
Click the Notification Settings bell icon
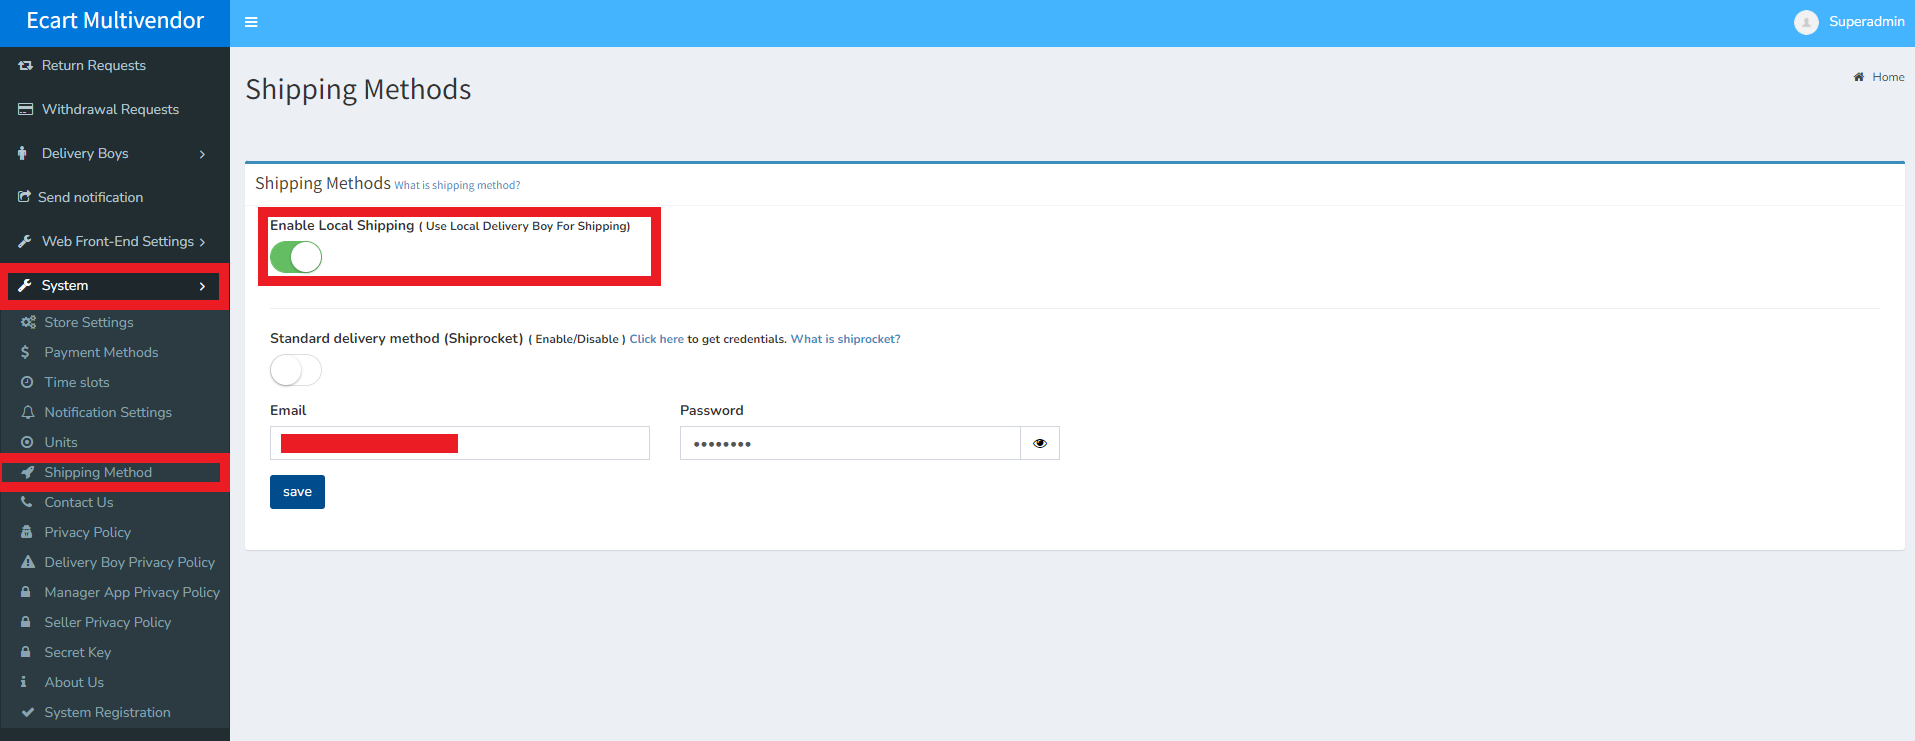coord(28,412)
